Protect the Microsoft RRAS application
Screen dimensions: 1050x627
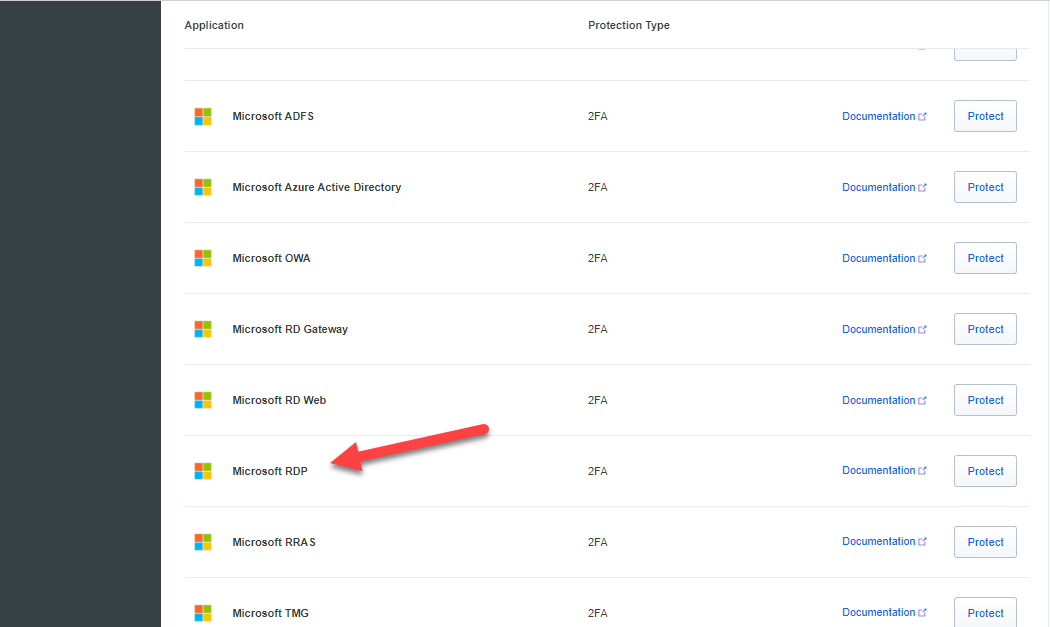[x=985, y=543]
